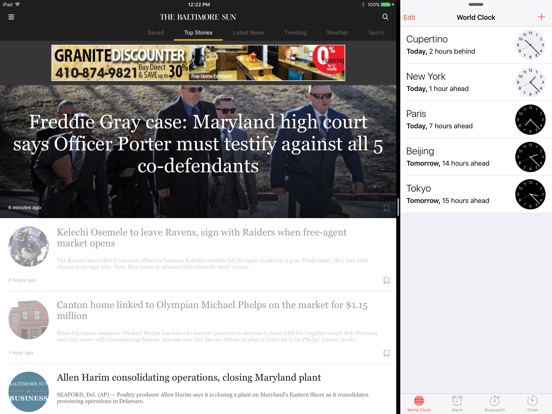Tap 'Today, 2 hours behind' under Cupertino
552x414 pixels.
click(x=441, y=51)
